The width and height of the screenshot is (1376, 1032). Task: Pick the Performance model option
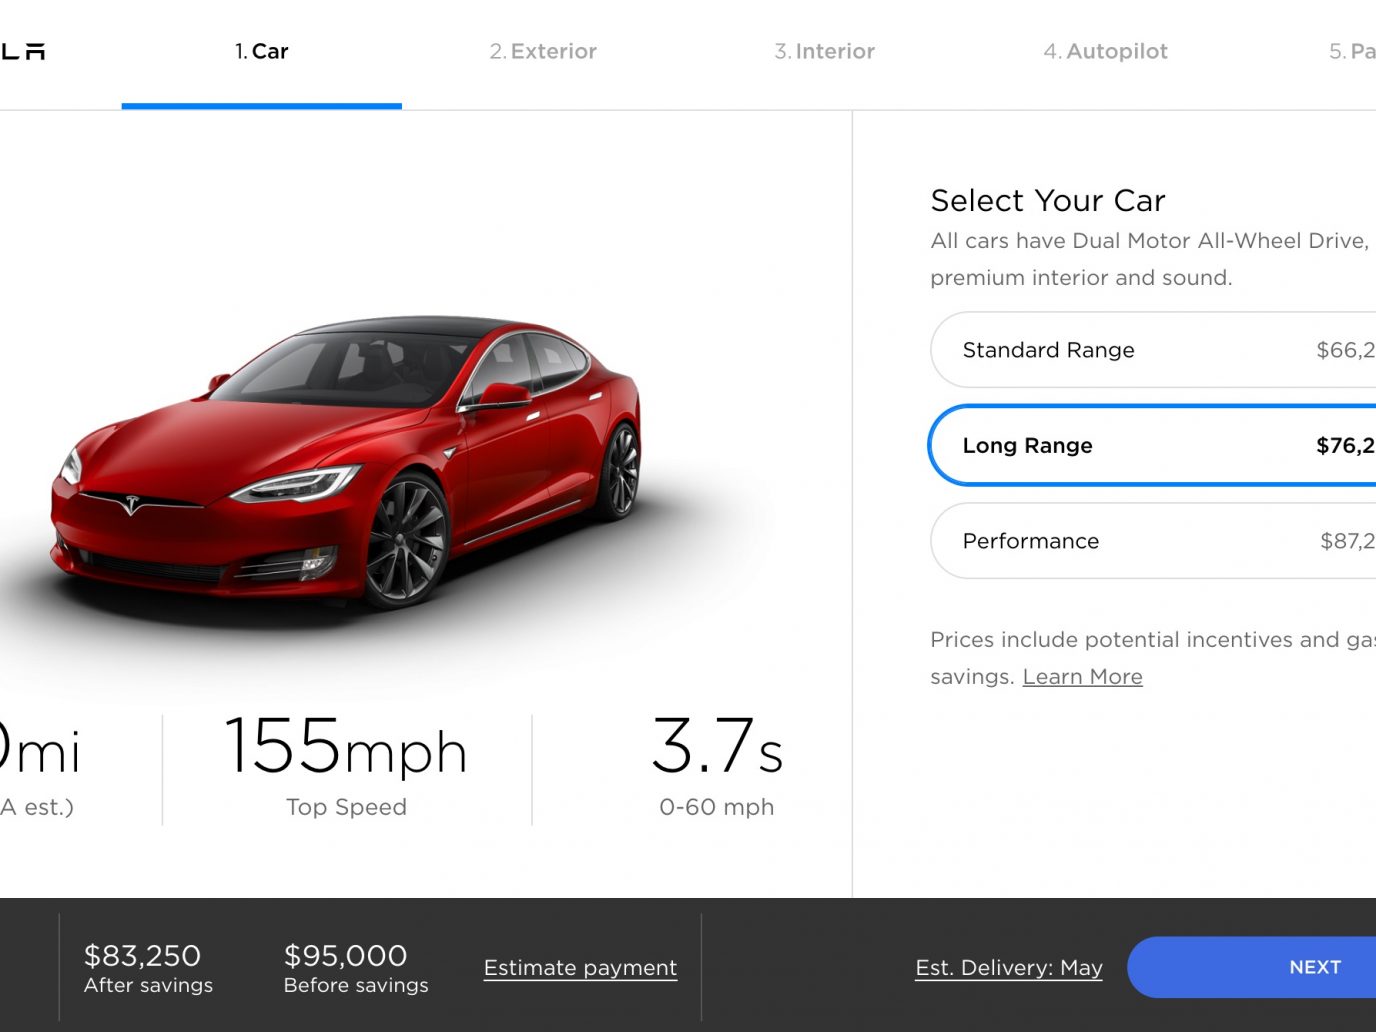click(x=1153, y=541)
